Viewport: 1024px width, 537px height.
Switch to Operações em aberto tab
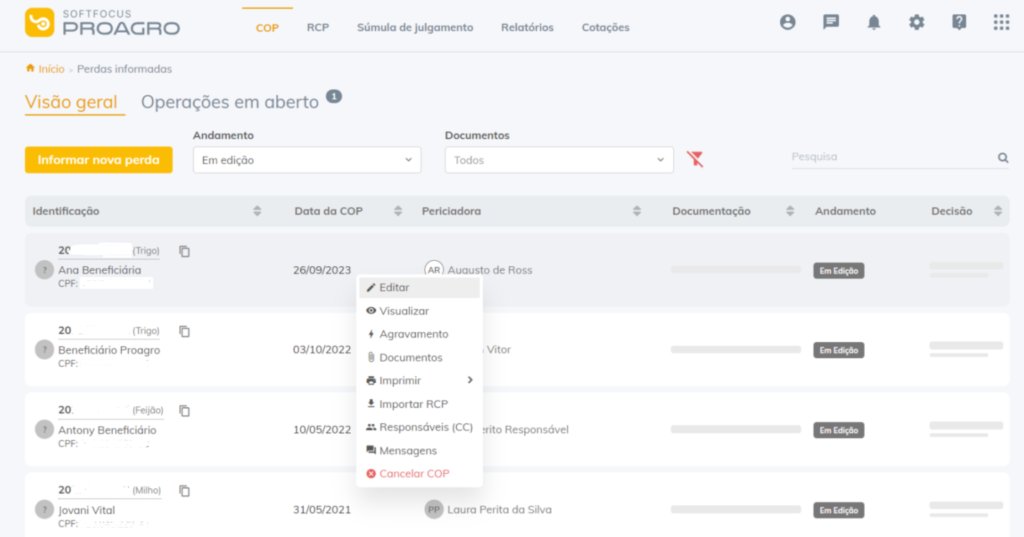click(x=230, y=102)
